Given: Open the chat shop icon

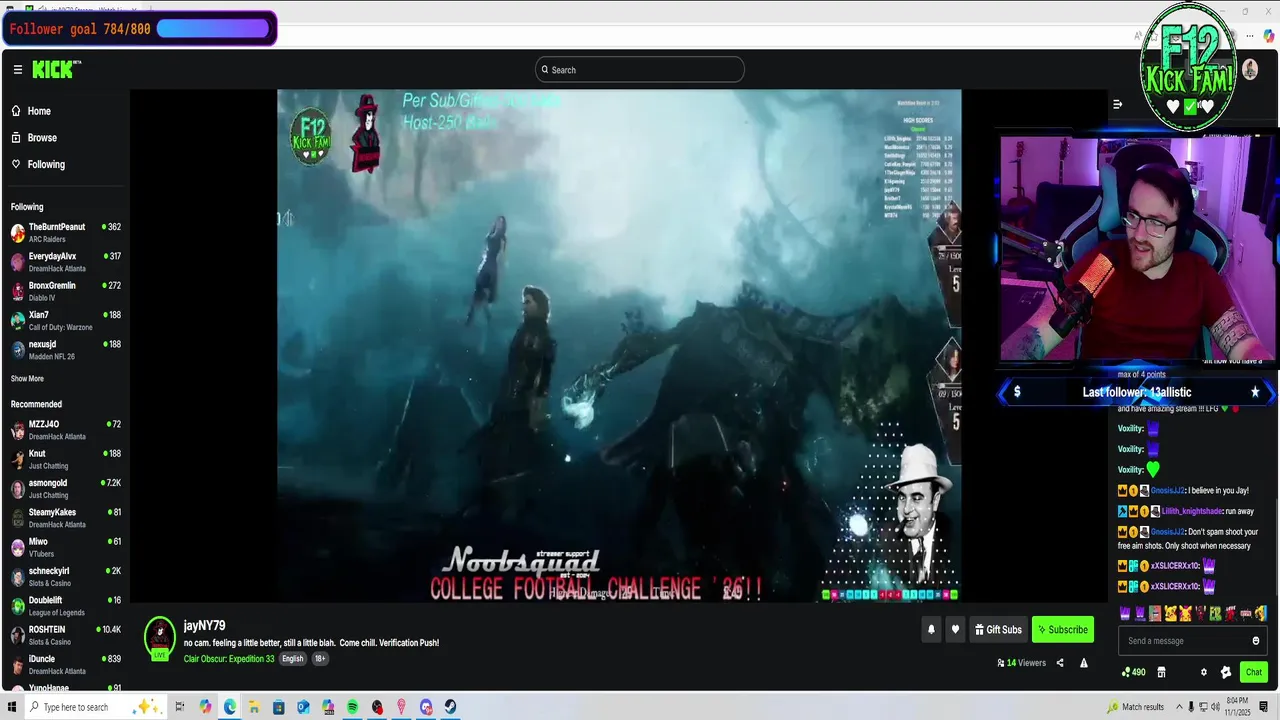Looking at the screenshot, I should 1161,672.
